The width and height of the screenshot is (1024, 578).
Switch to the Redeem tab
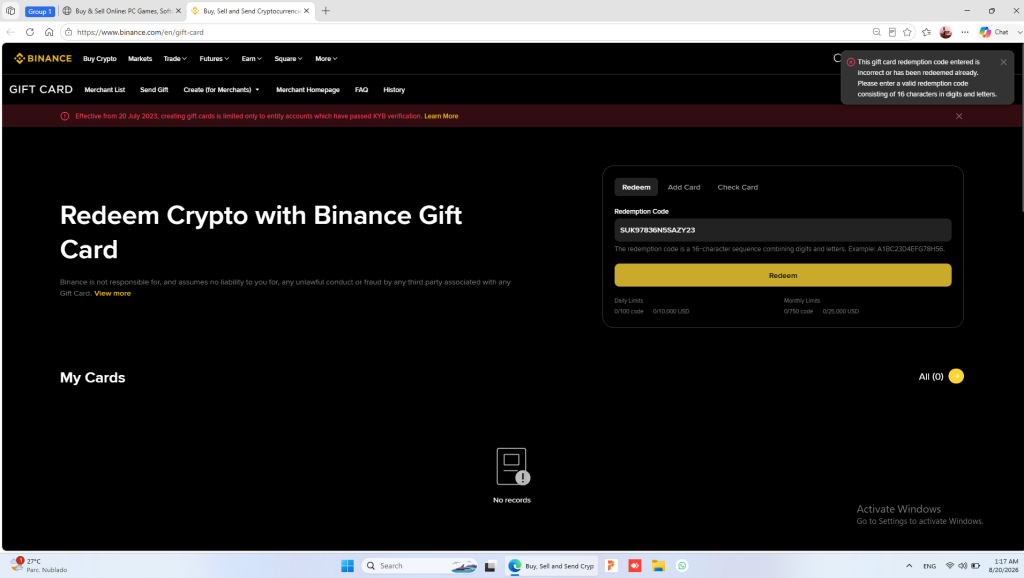click(636, 187)
